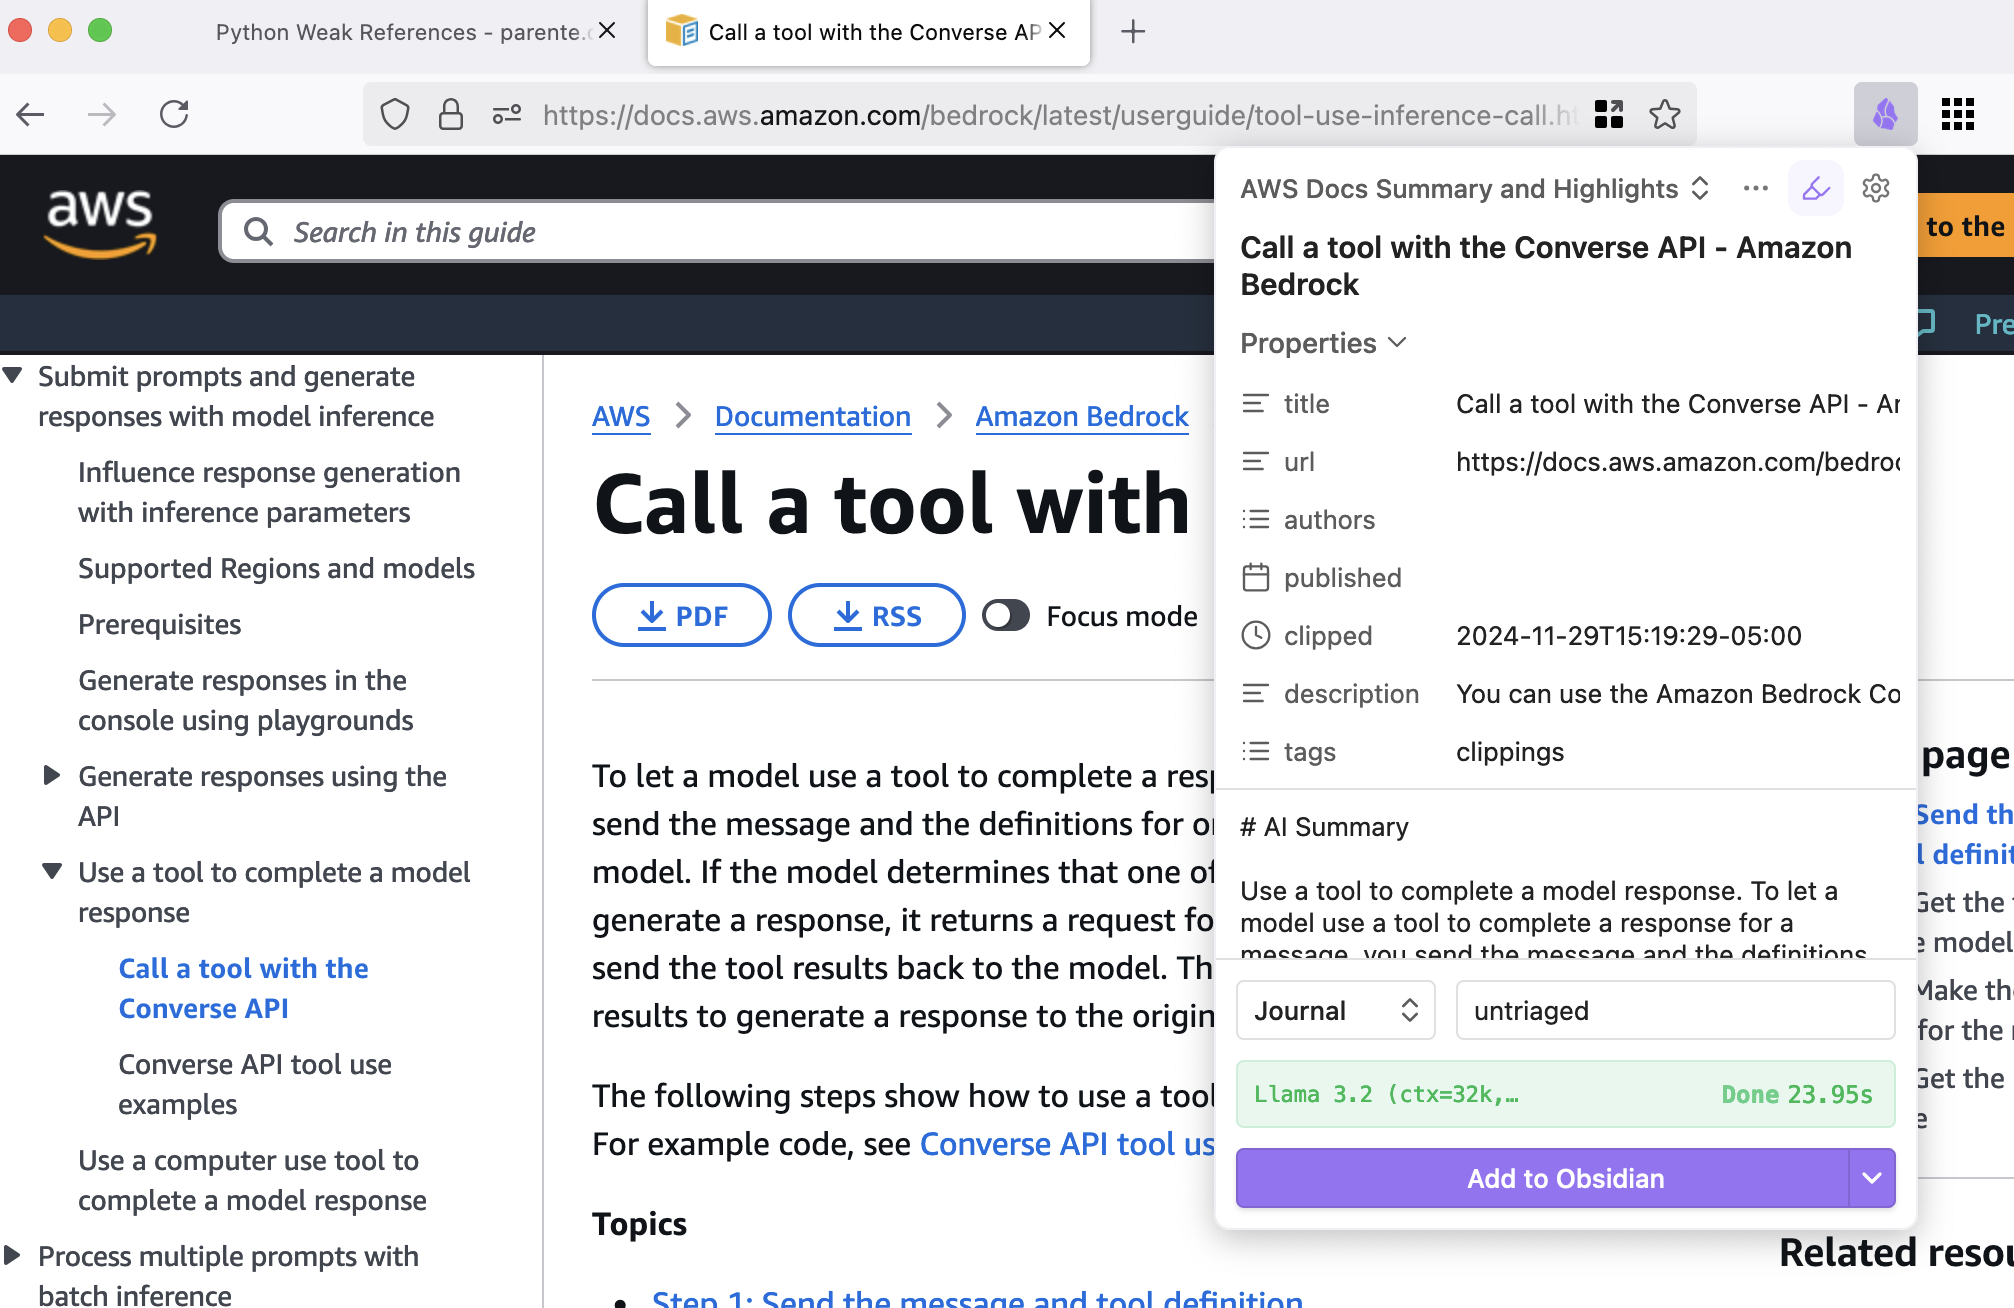
Task: Edit the untriaged folder path field
Action: (x=1675, y=1011)
